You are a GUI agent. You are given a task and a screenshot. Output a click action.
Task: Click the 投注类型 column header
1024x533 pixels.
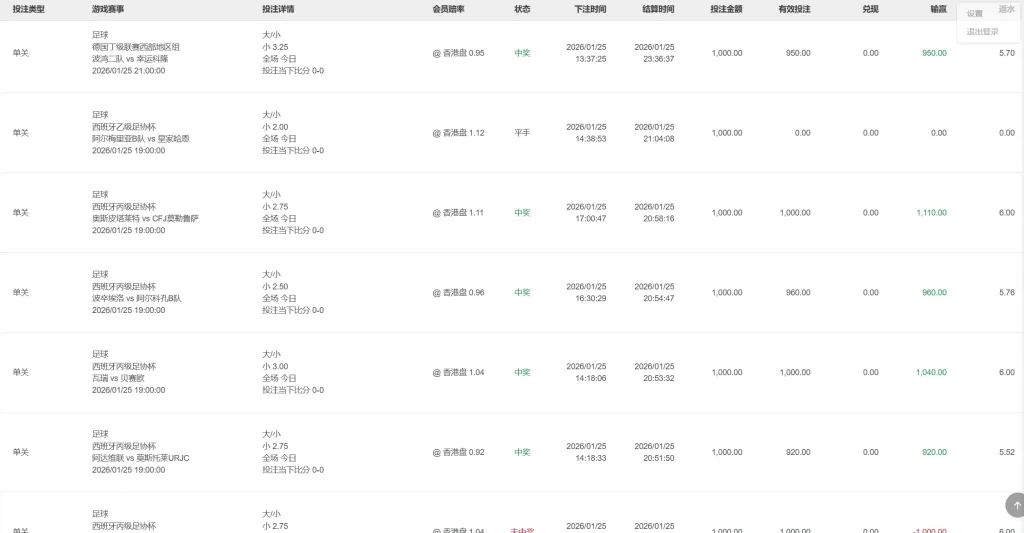28,9
